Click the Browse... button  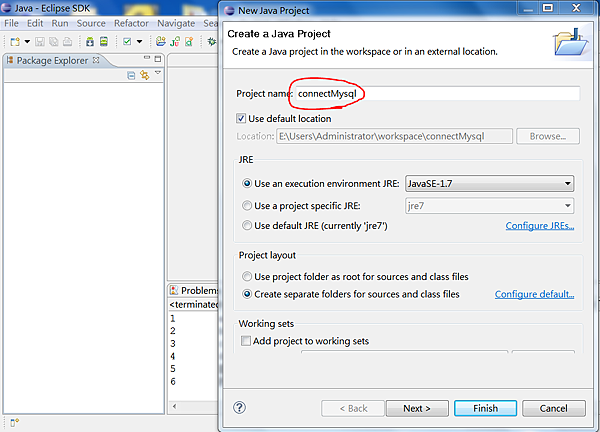click(x=548, y=136)
